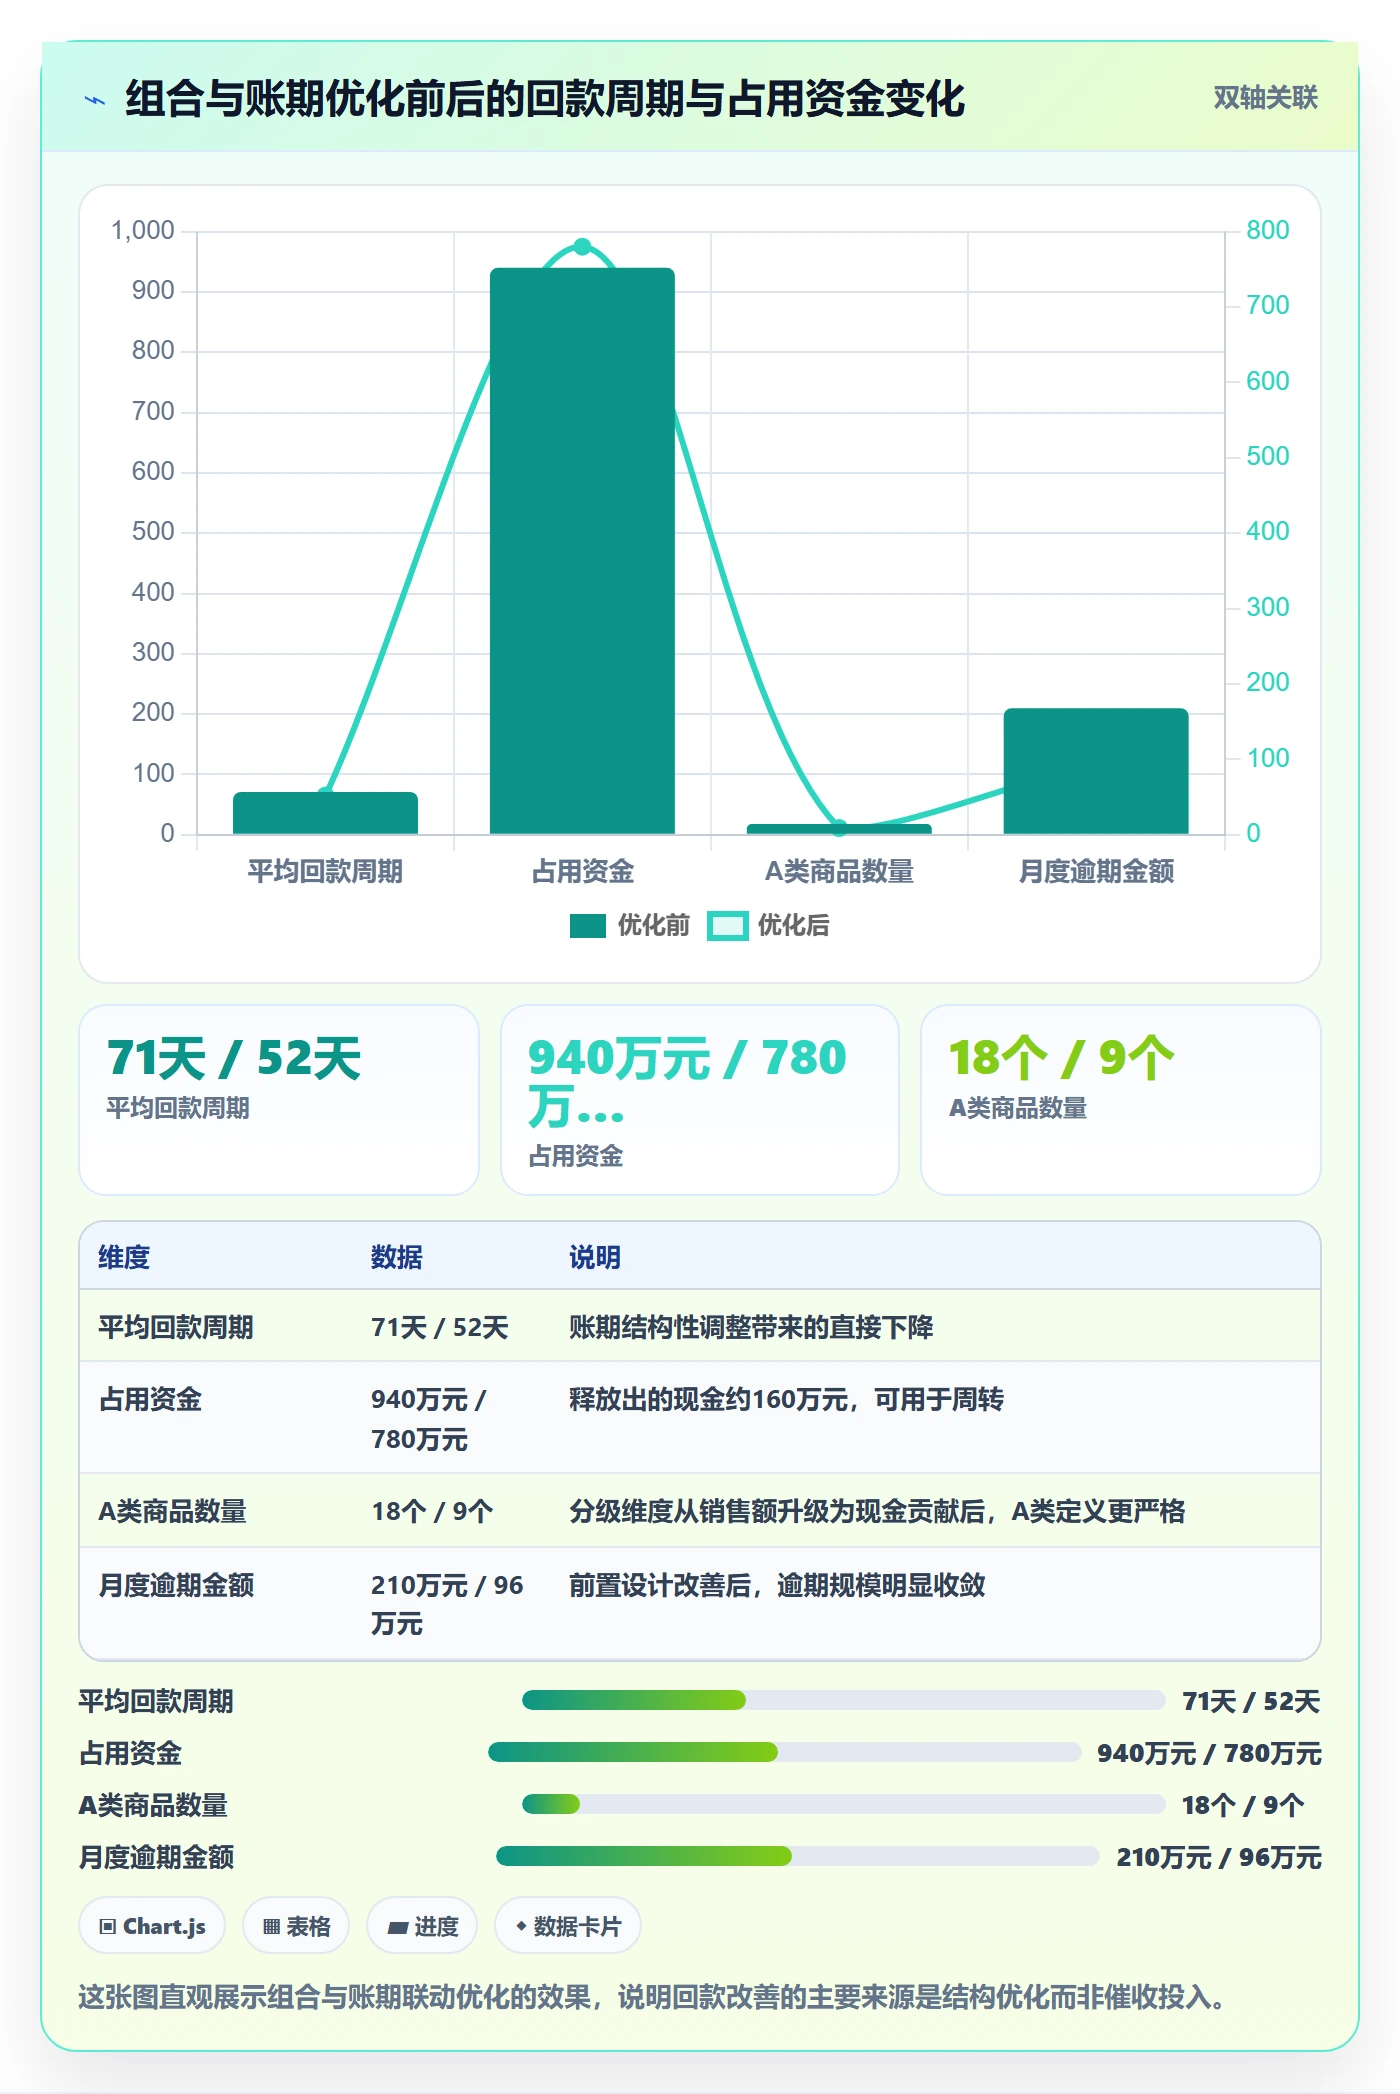Image resolution: width=1400 pixels, height=2094 pixels.
Task: Click the A类商品数量 progress bar
Action: click(x=843, y=1804)
